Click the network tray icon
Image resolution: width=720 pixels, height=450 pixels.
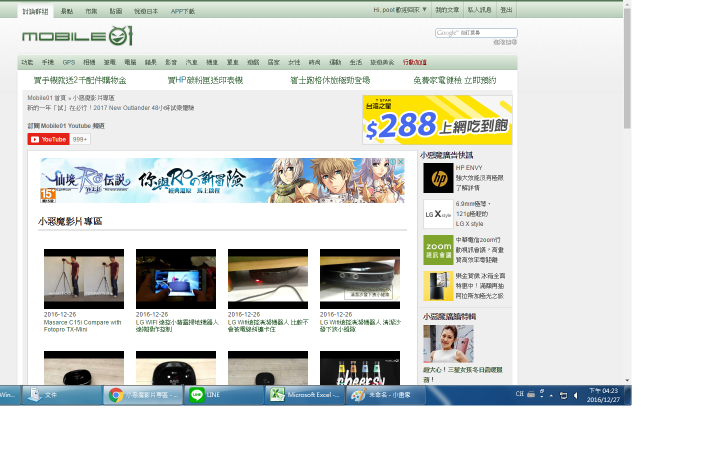563,395
